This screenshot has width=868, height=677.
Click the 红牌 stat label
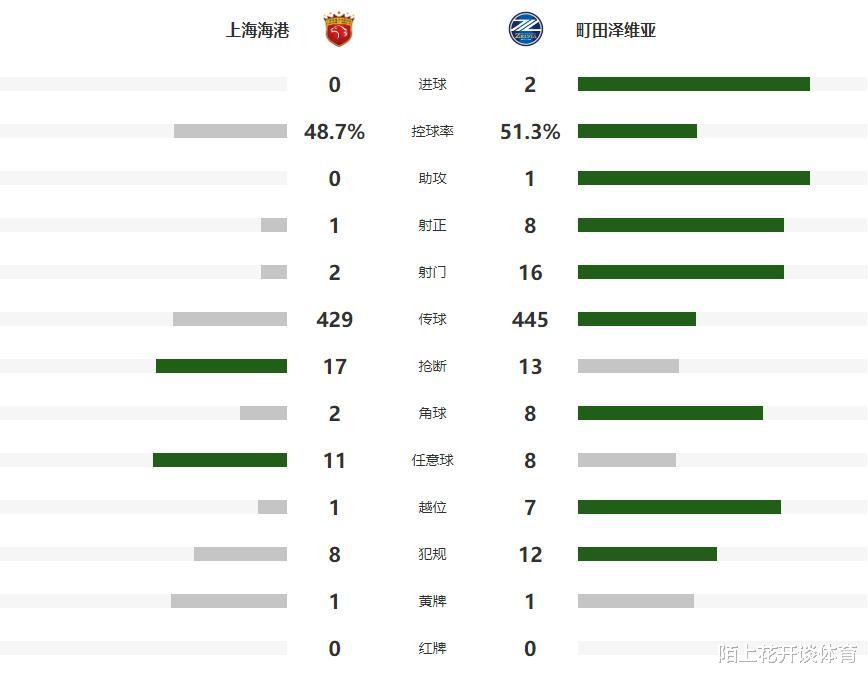[x=433, y=648]
